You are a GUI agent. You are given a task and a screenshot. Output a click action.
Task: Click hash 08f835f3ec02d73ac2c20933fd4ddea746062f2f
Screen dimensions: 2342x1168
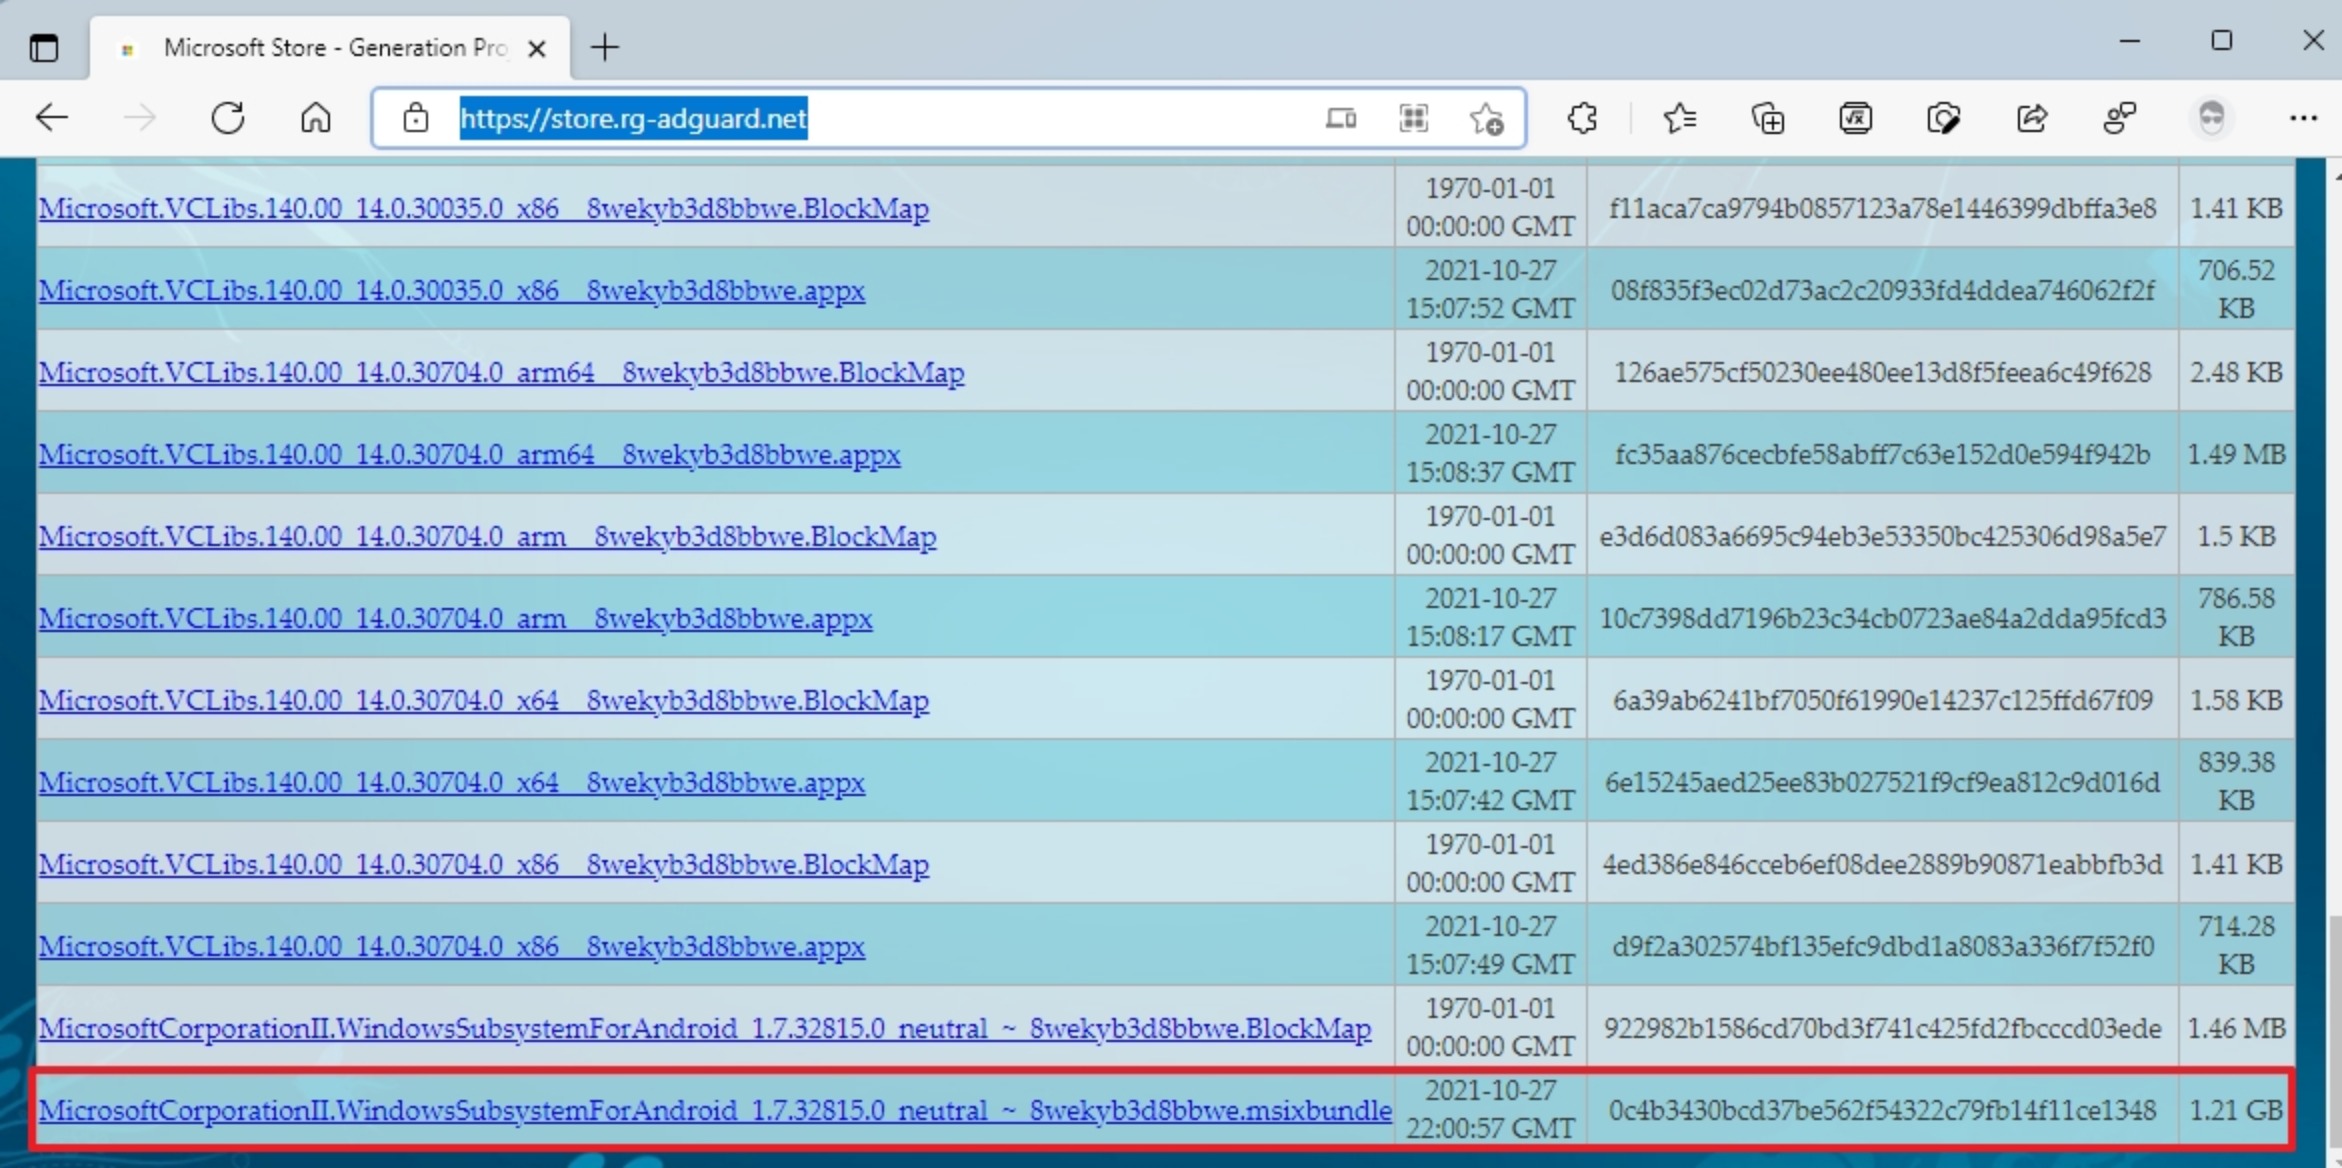pyautogui.click(x=1882, y=290)
